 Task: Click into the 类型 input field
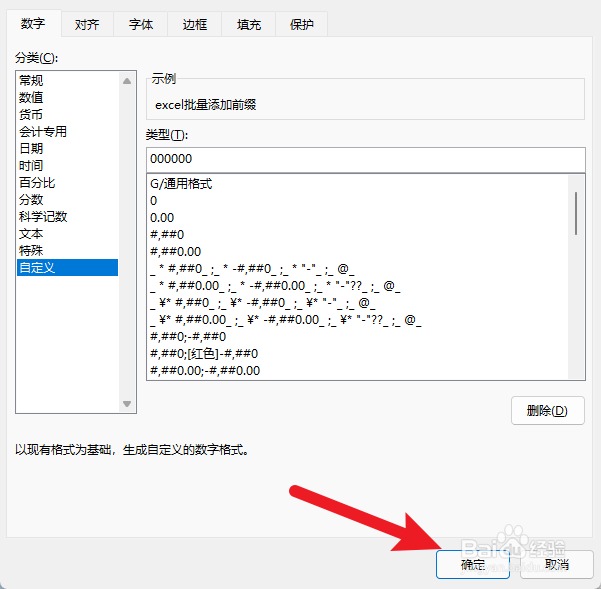point(366,159)
